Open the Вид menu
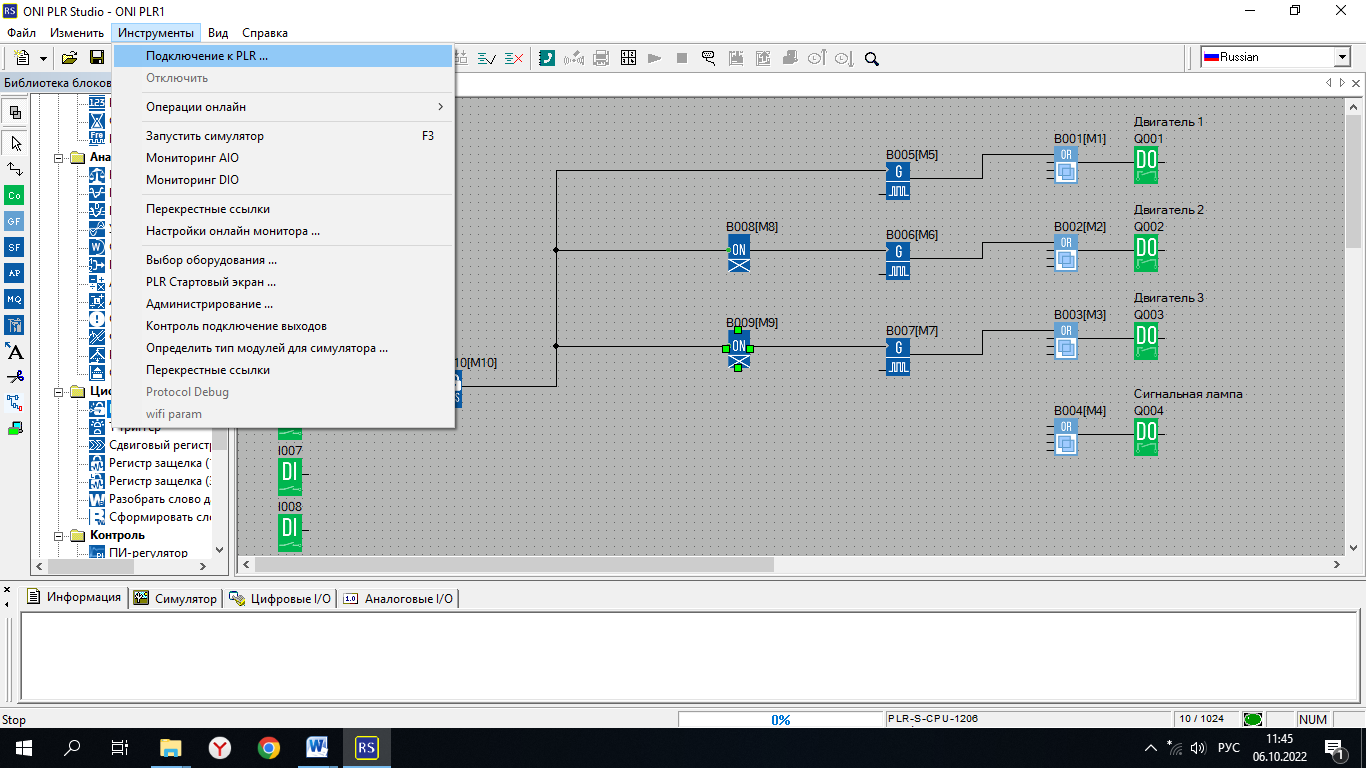Image resolution: width=1366 pixels, height=768 pixels. (218, 33)
